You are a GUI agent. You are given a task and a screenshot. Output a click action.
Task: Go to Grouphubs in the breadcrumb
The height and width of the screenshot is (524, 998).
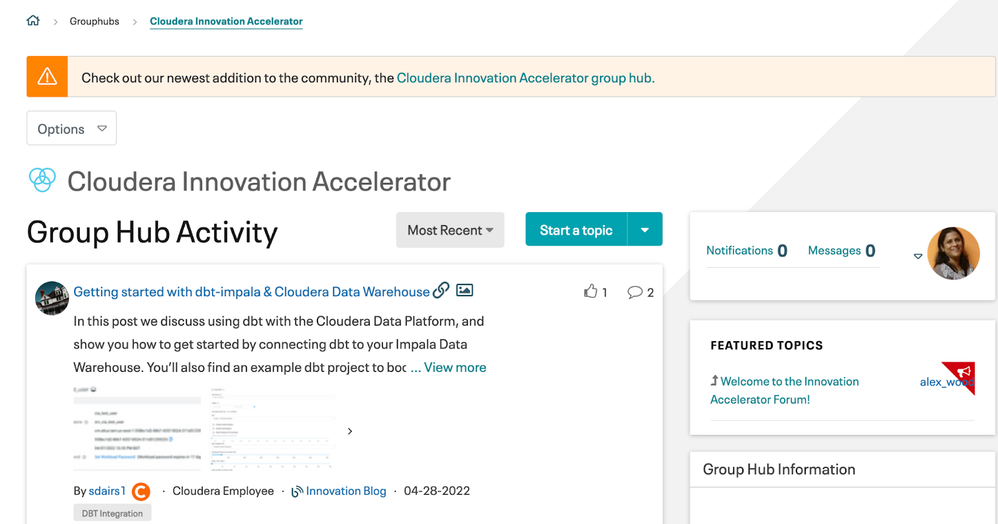point(94,21)
